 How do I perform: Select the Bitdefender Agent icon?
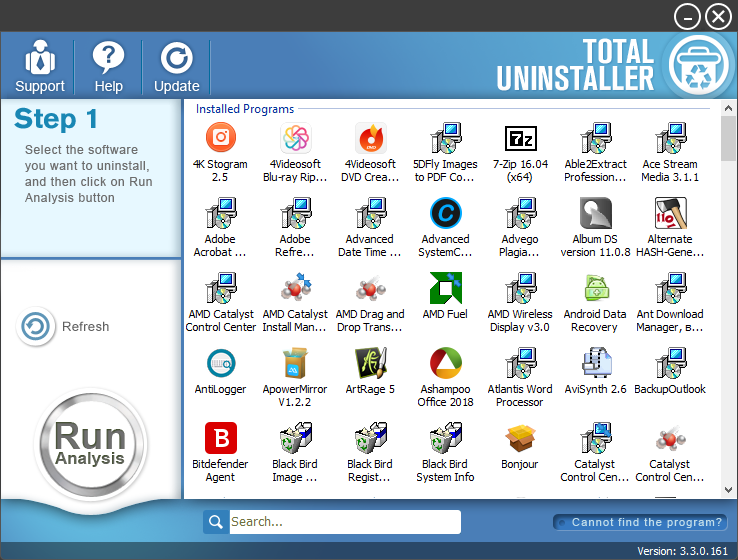tap(220, 438)
